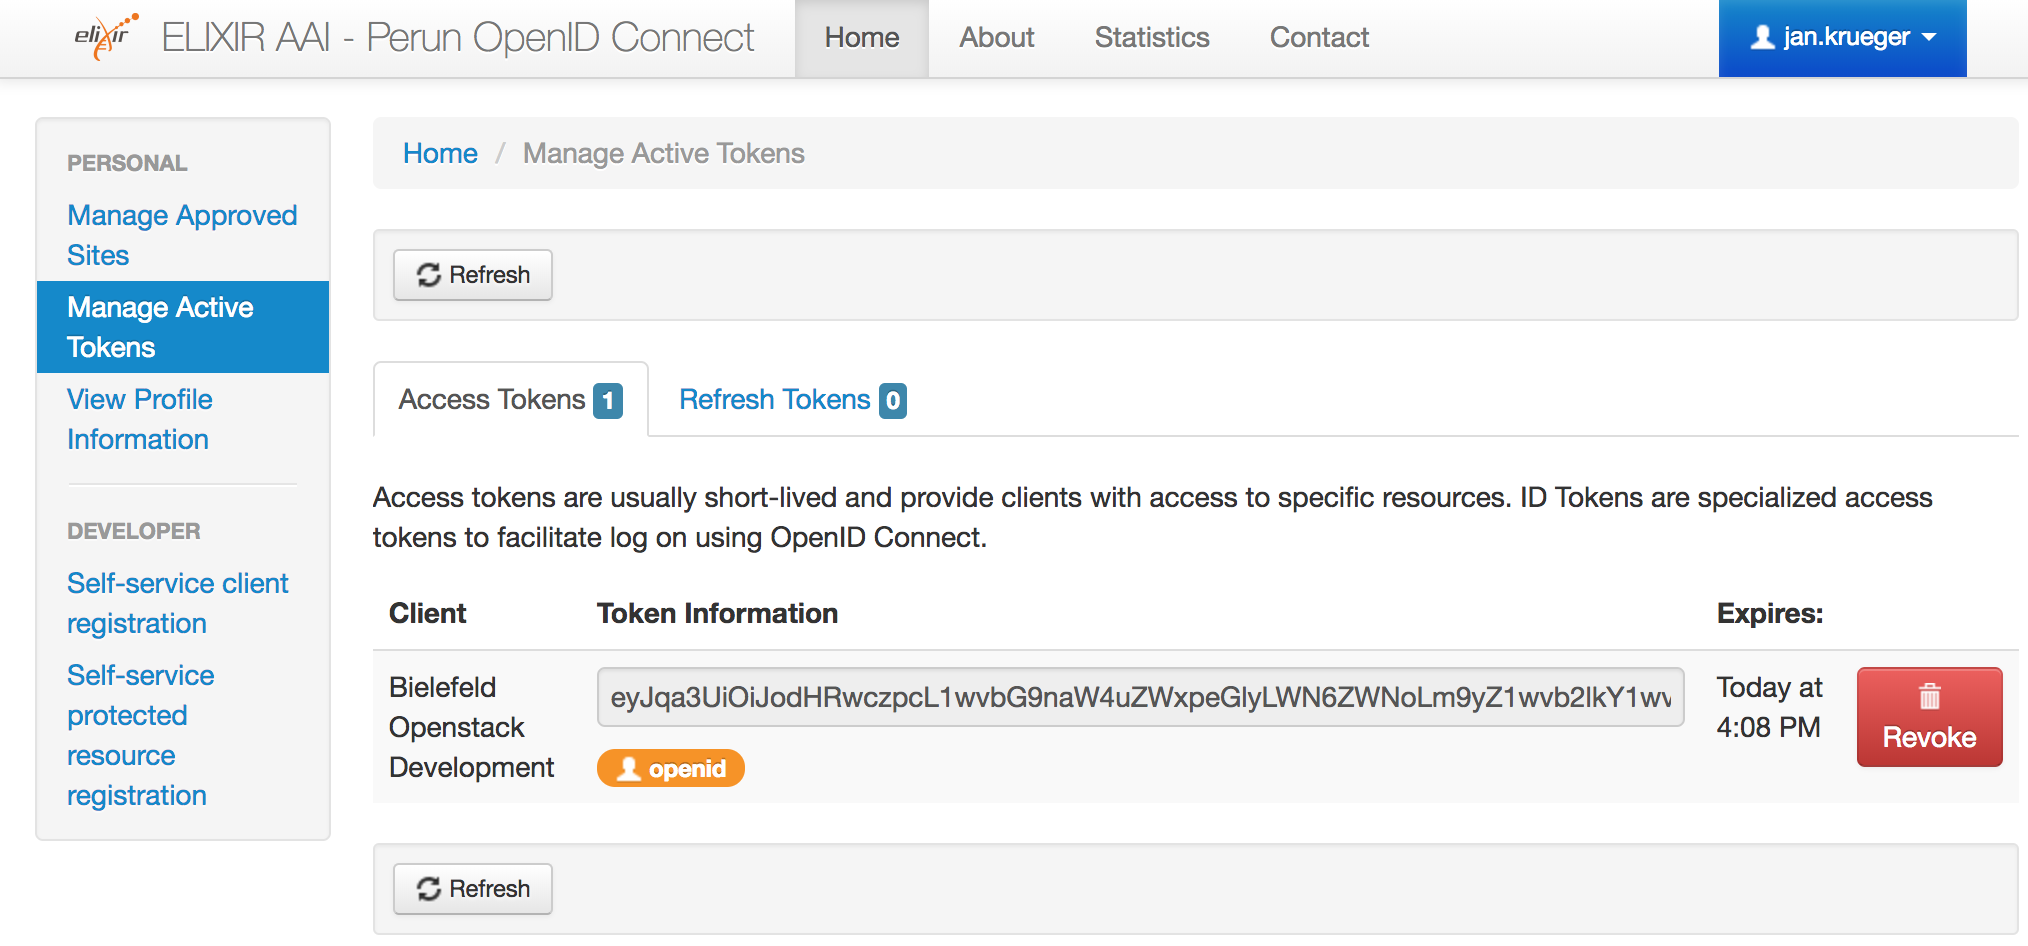The height and width of the screenshot is (946, 2028).
Task: Click the ELIXIR logo icon
Action: point(105,37)
